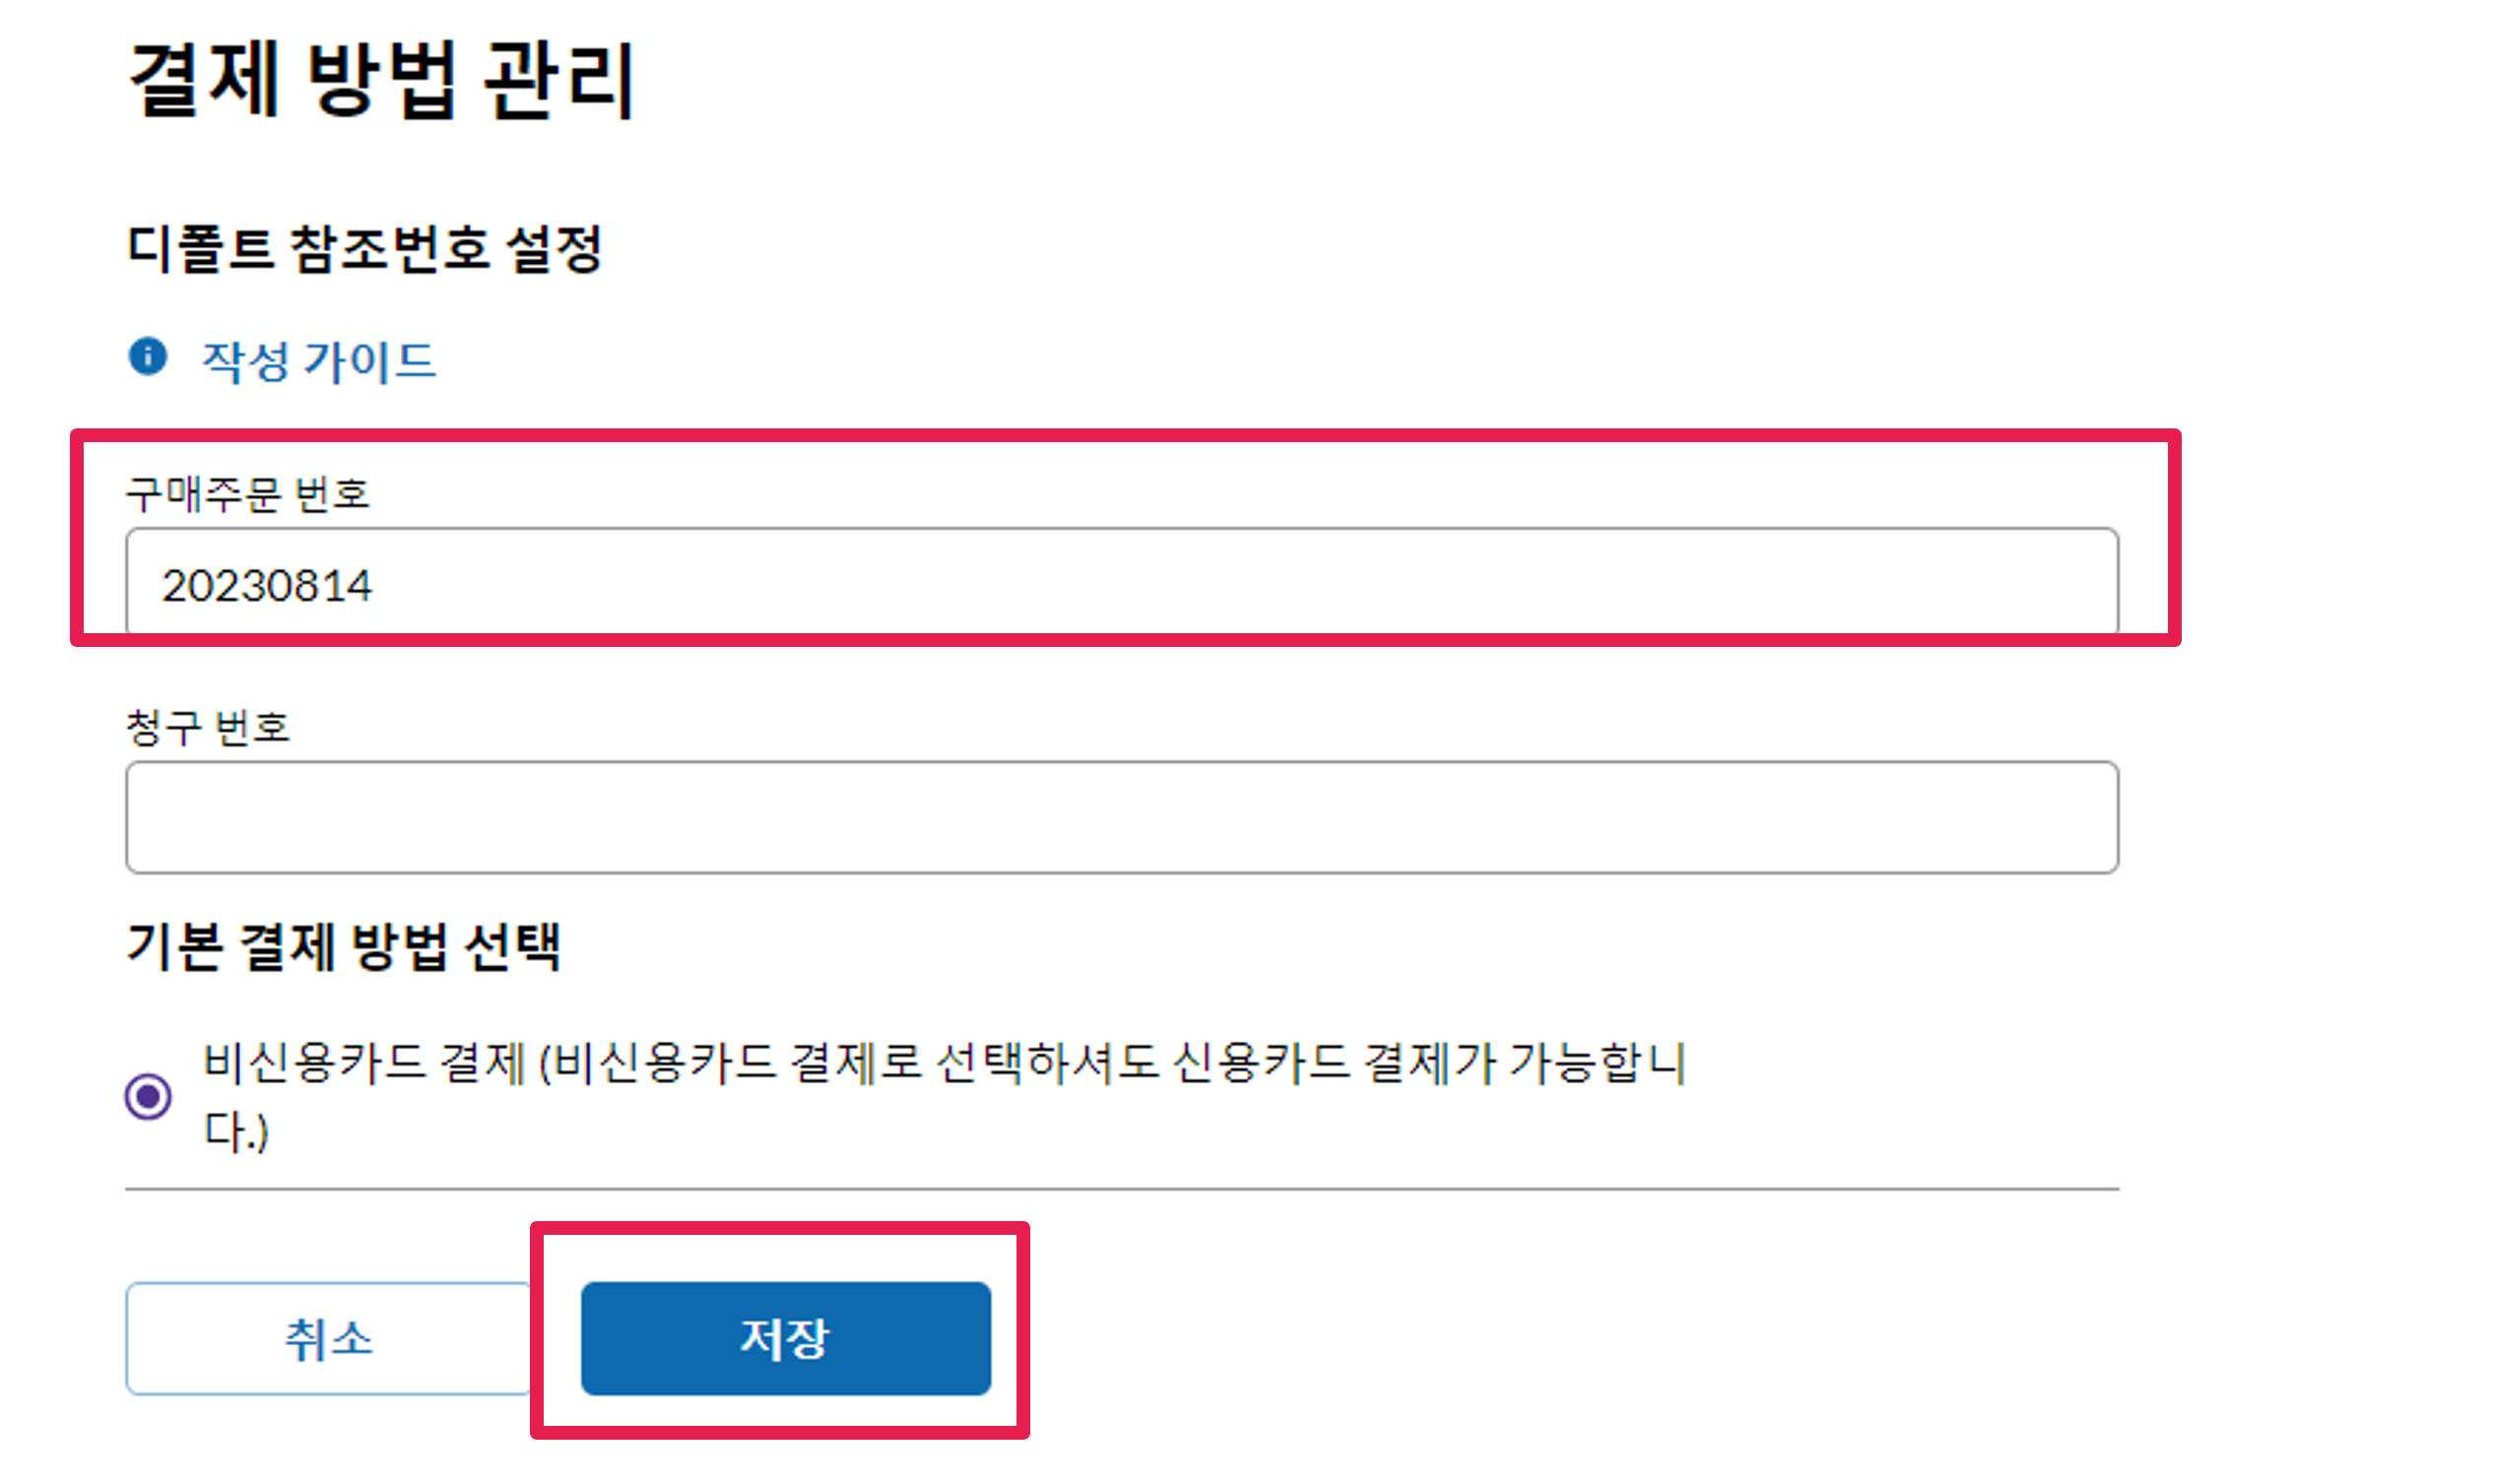Focus the 구매주문 번호 input field
2493x1484 pixels.
pos(1120,583)
